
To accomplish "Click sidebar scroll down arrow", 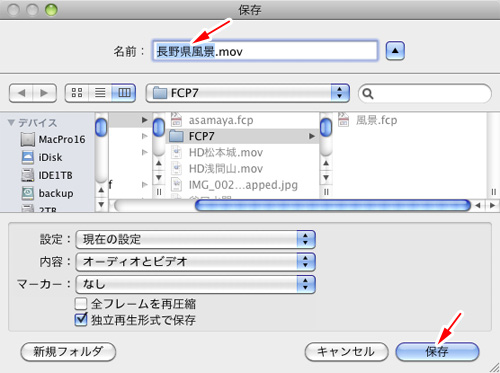I will click(101, 204).
